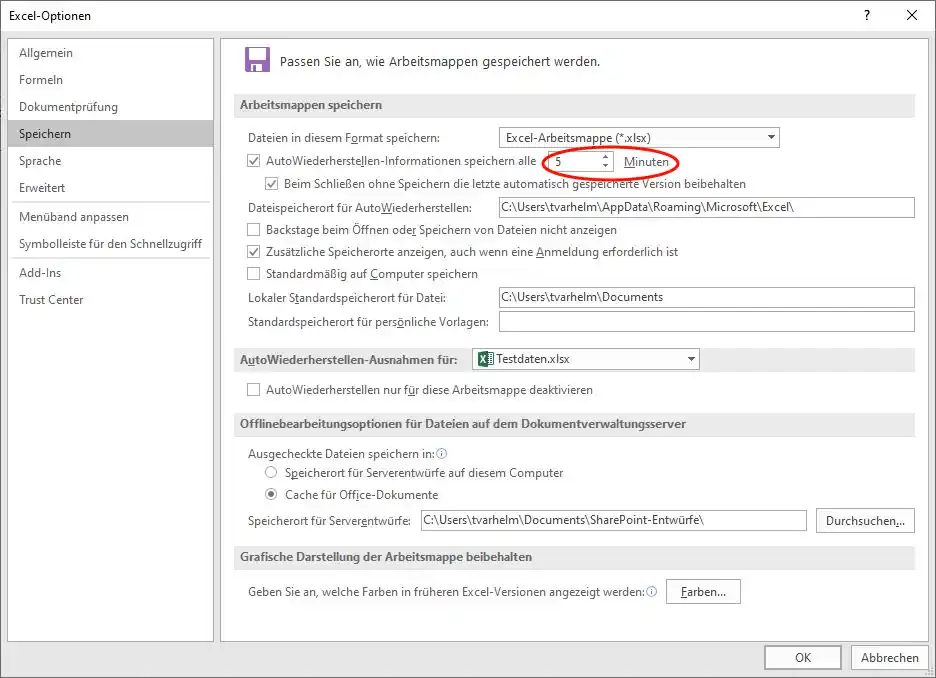
Task: Enable Standardmäßig auf Computer speichern checkbox
Action: click(253, 274)
